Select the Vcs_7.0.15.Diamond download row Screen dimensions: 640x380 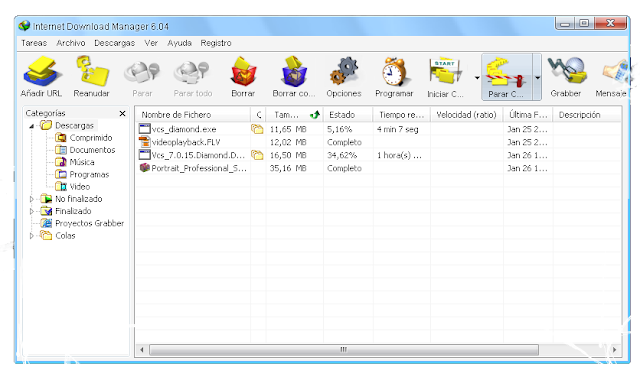tap(378, 156)
